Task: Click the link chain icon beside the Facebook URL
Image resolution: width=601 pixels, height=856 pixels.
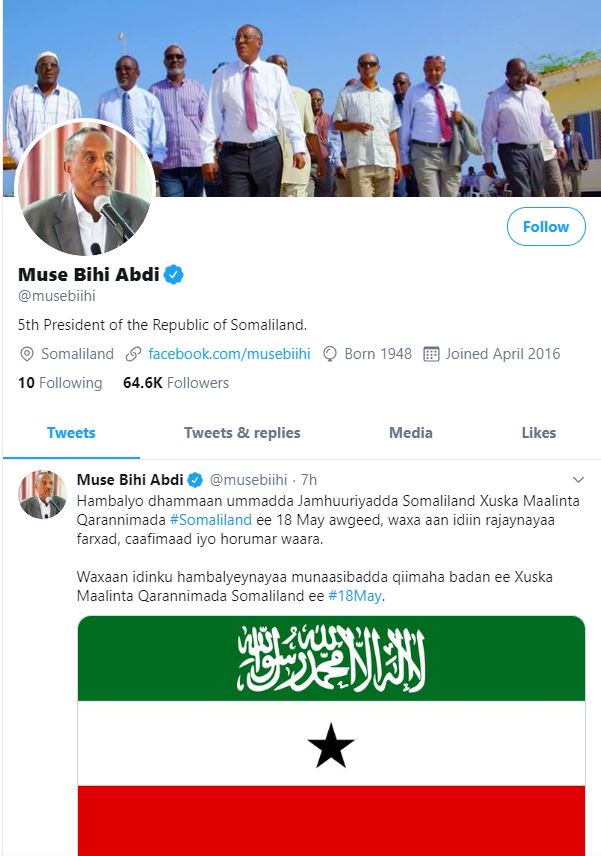Action: coord(134,354)
